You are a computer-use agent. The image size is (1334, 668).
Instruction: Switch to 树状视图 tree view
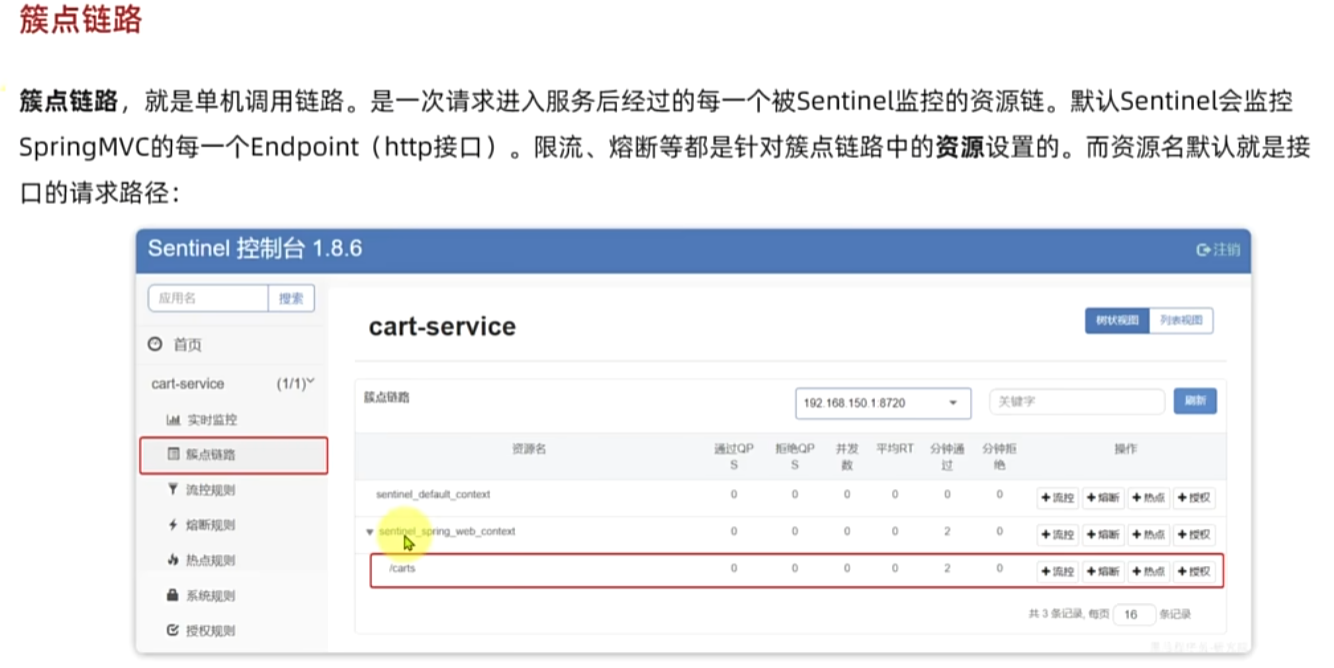(x=1117, y=321)
